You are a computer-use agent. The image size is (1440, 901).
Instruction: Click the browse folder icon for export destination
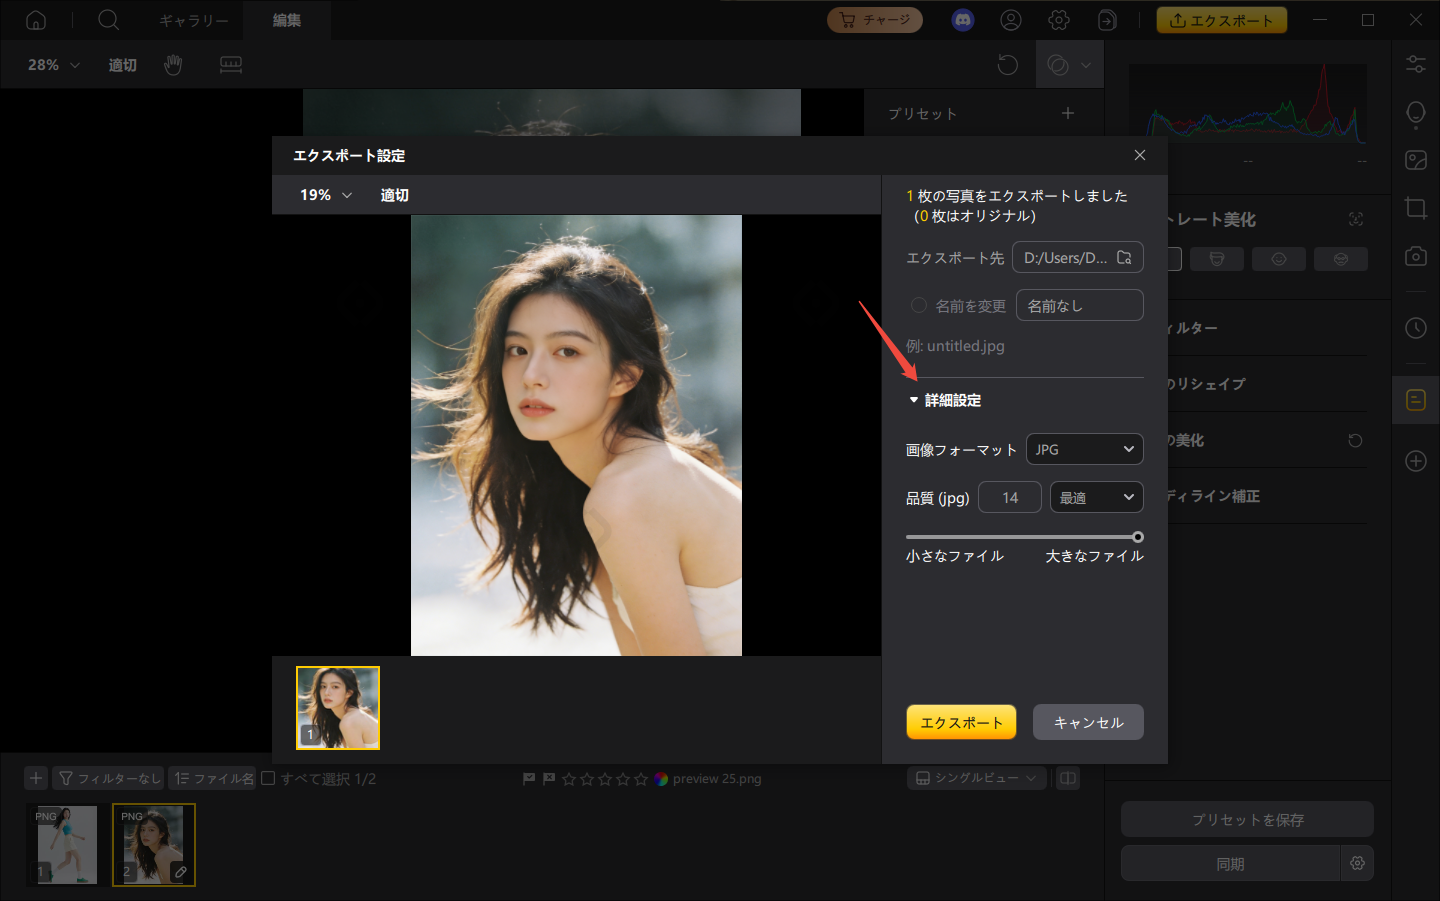(x=1124, y=257)
